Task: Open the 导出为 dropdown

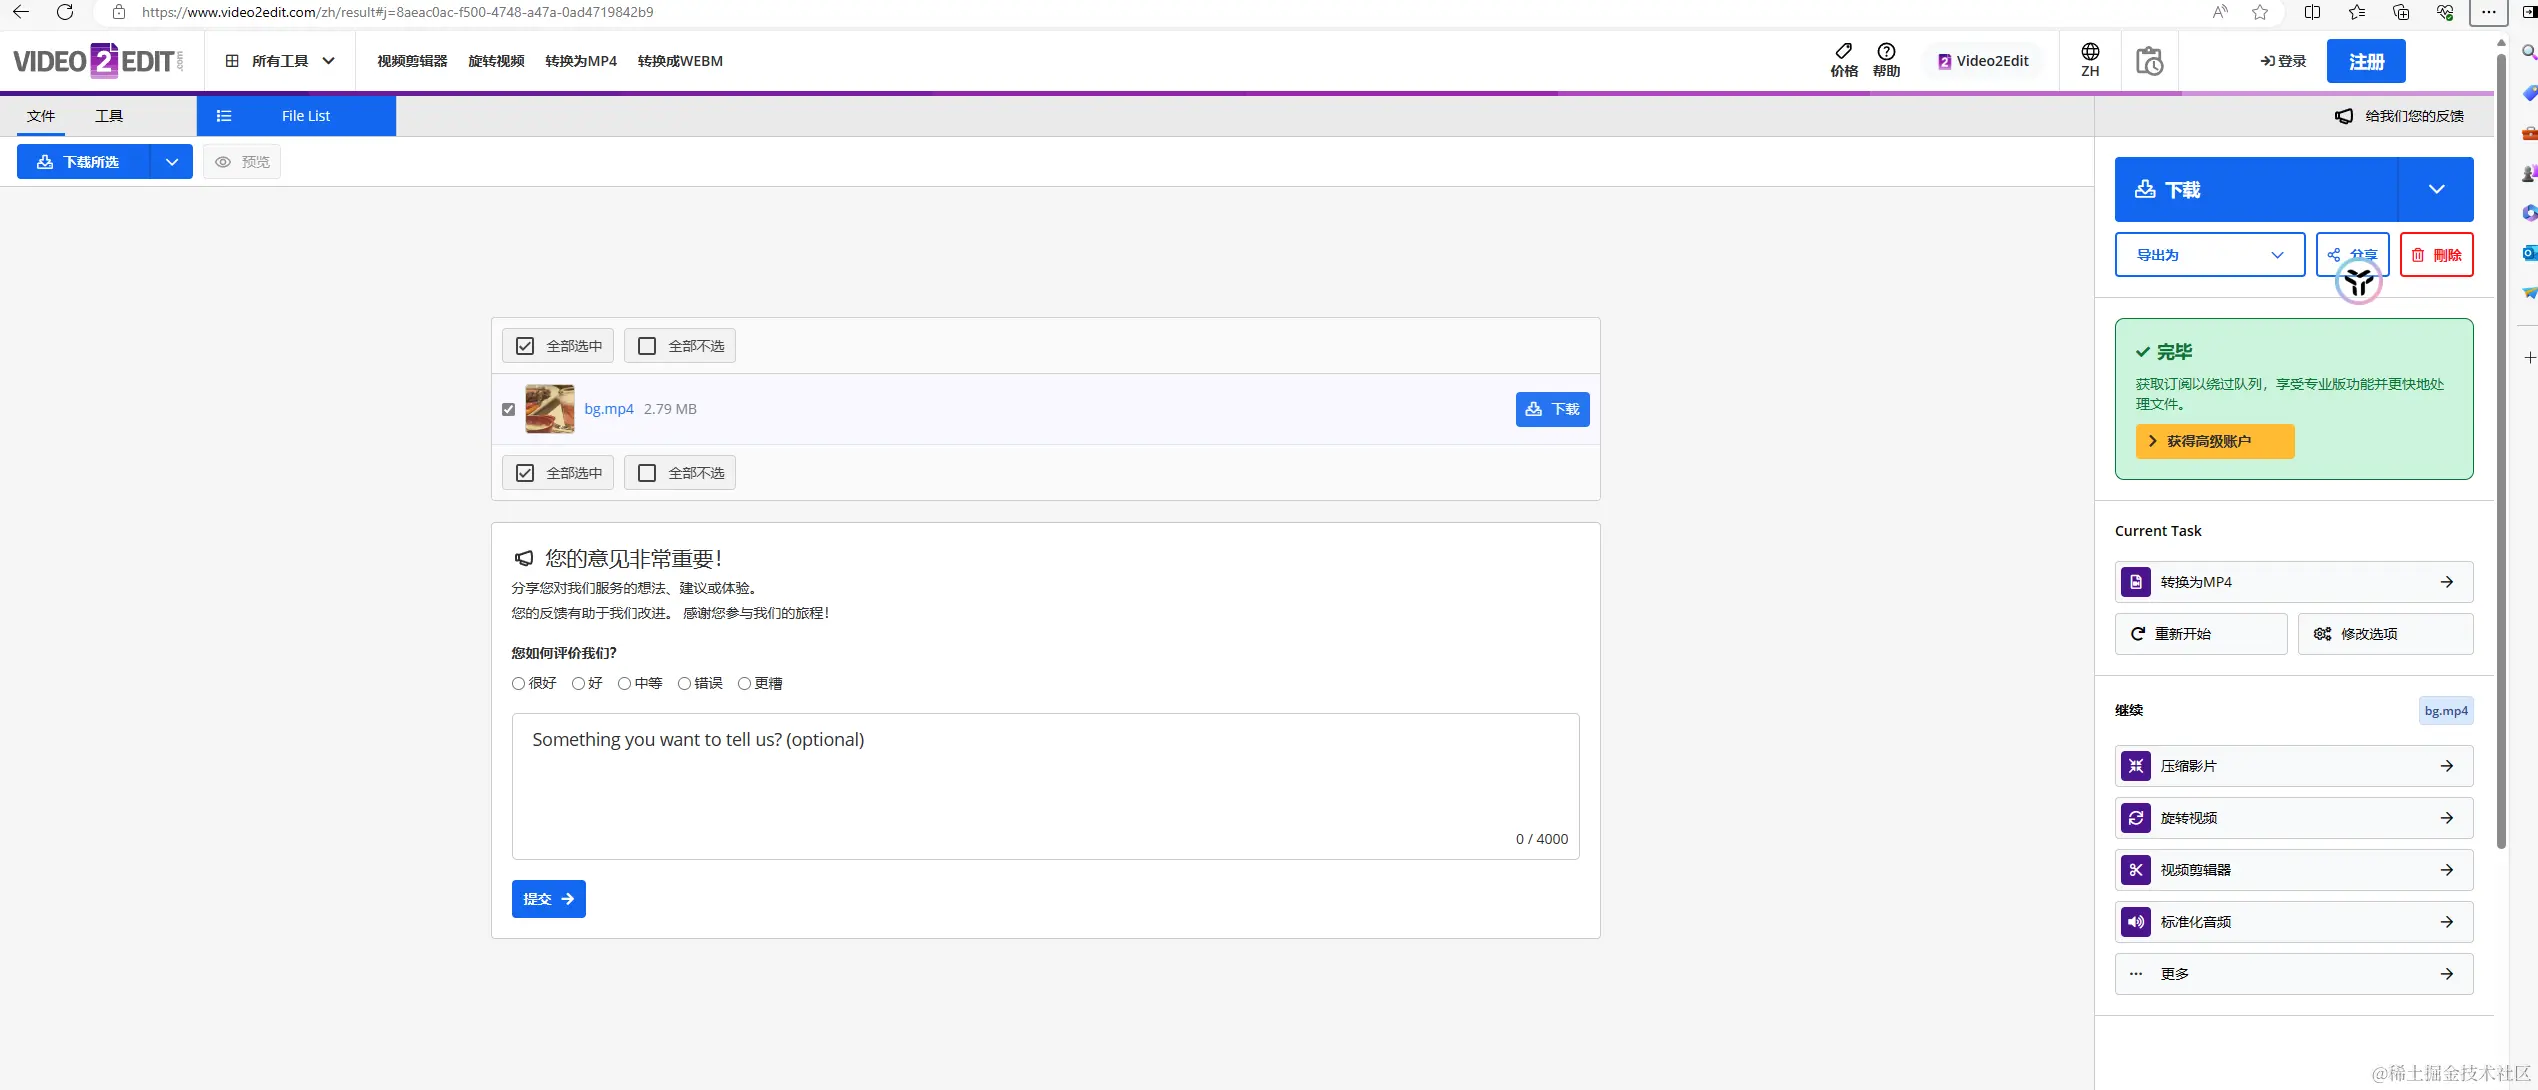Action: [2209, 255]
